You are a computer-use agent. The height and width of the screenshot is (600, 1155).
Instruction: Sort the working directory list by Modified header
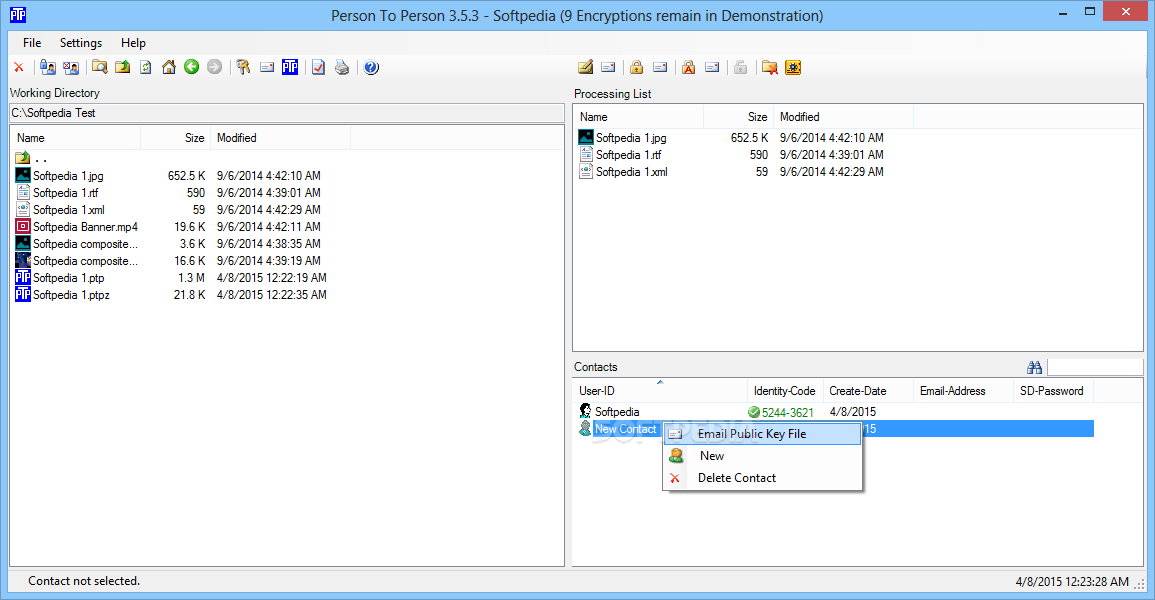click(281, 138)
